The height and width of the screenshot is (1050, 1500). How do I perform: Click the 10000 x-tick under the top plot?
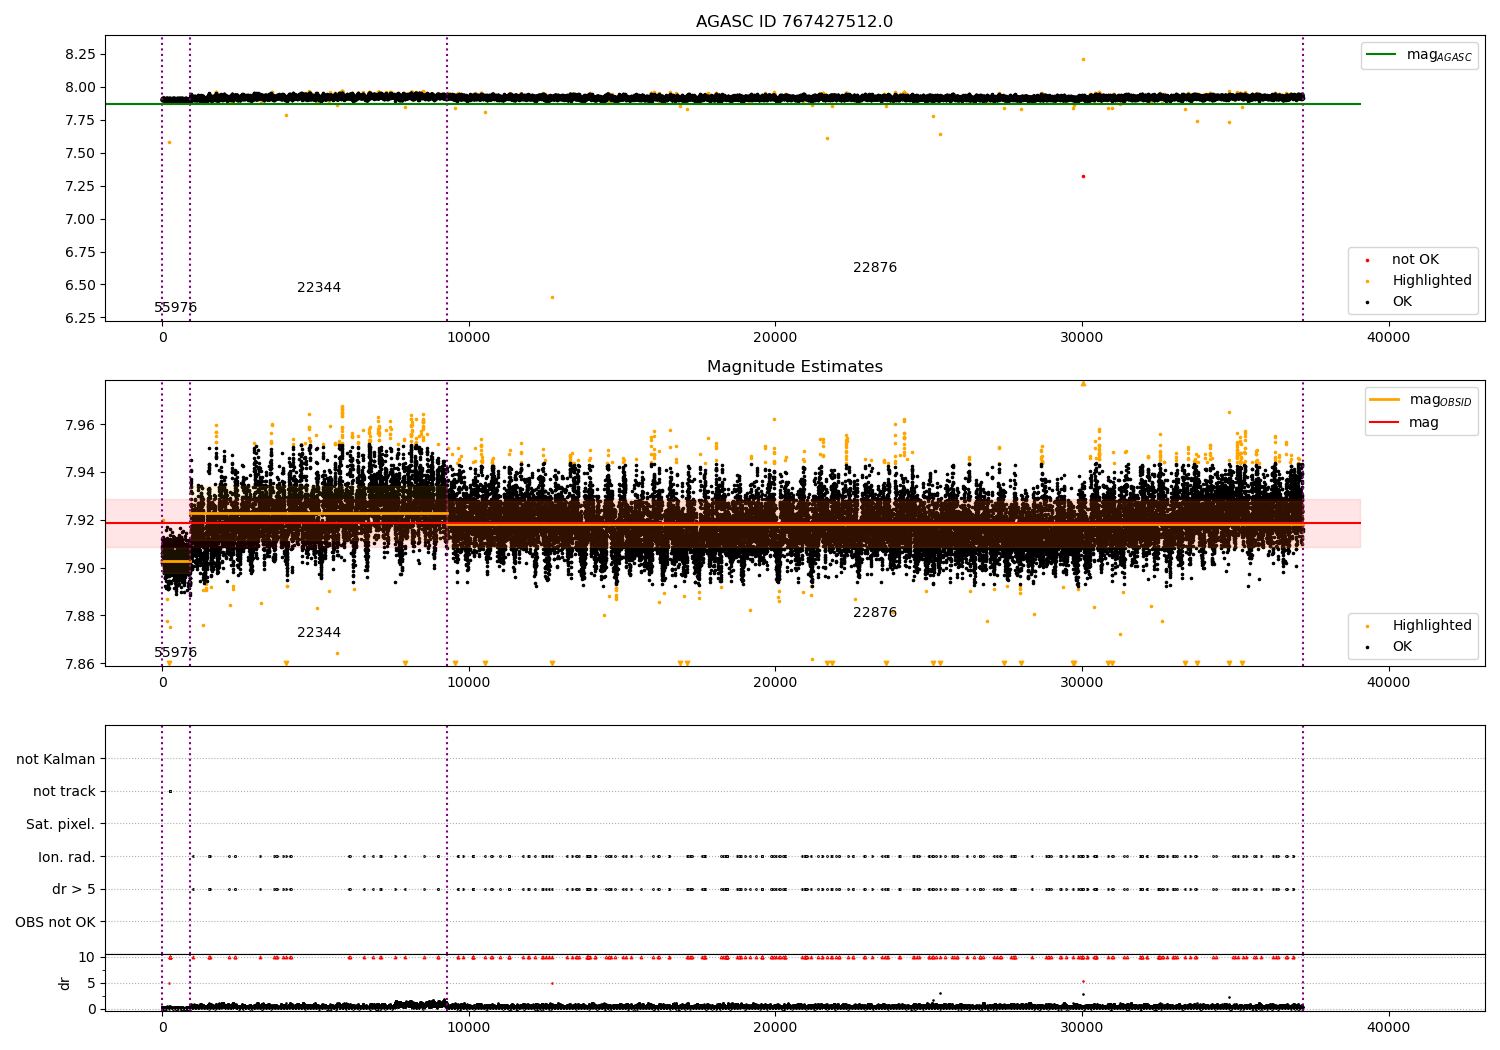(469, 338)
